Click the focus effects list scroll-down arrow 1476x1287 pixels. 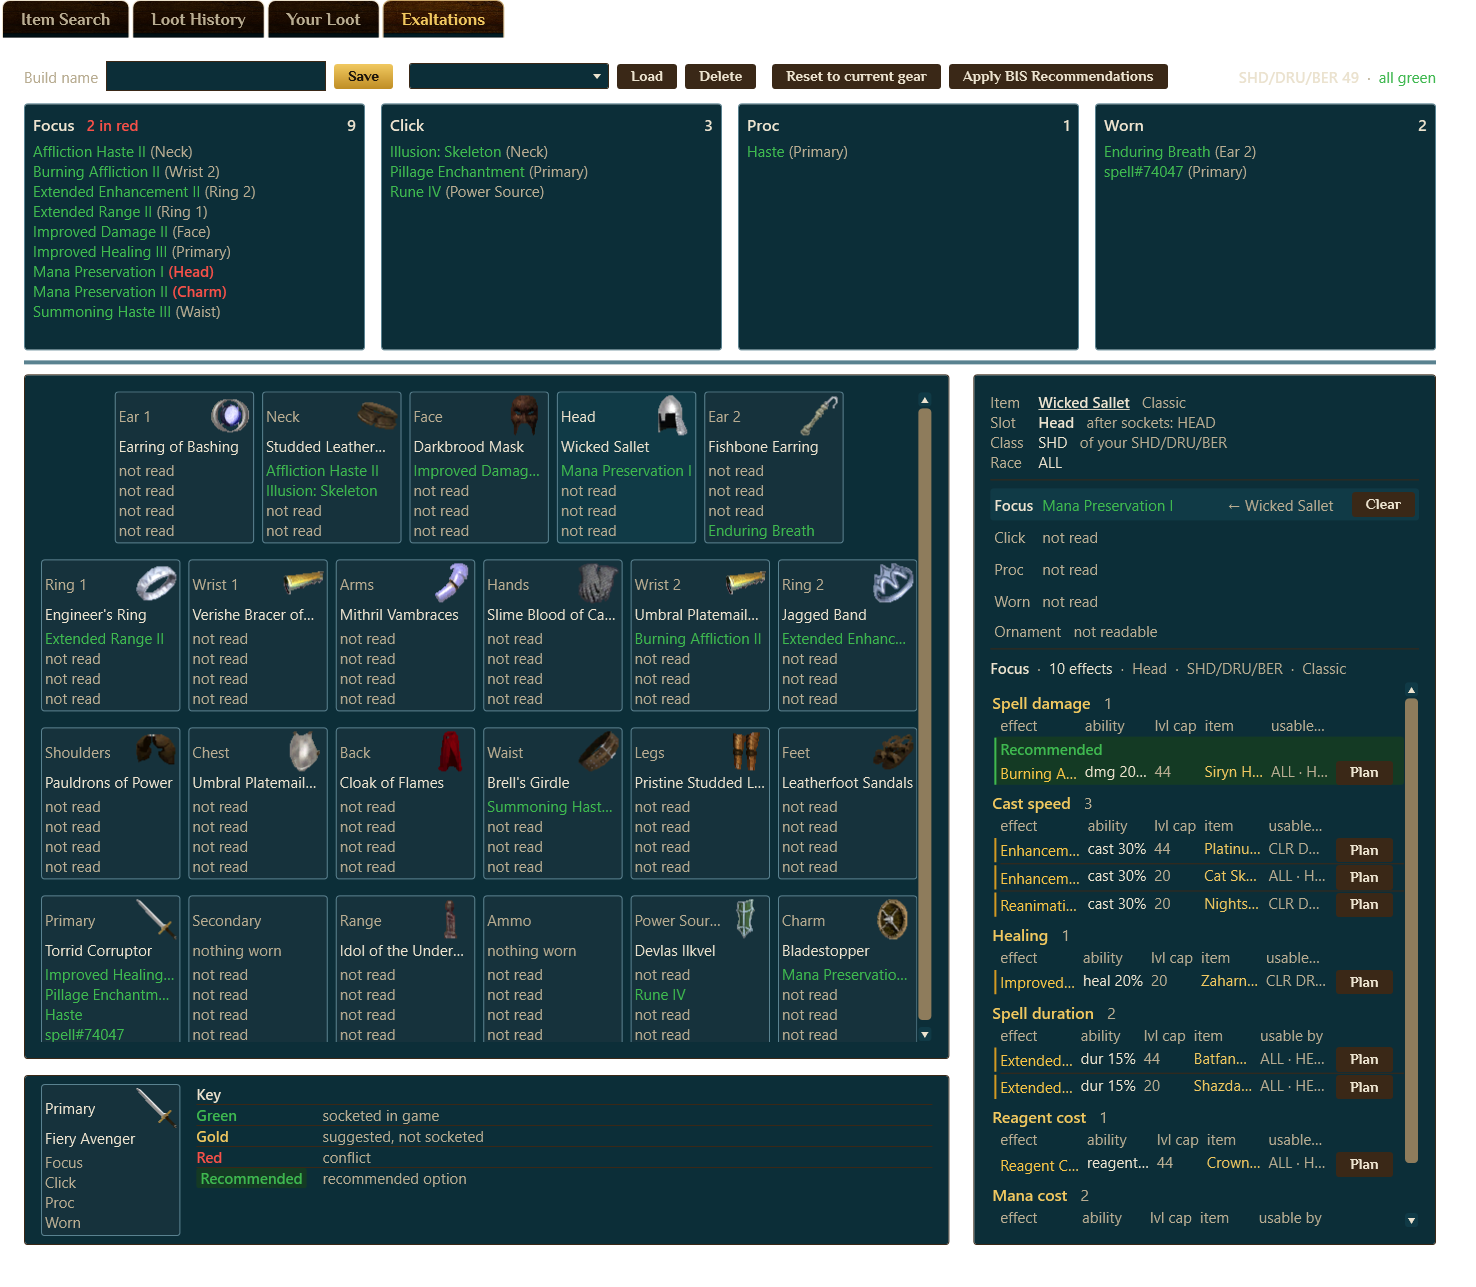[x=1412, y=1220]
